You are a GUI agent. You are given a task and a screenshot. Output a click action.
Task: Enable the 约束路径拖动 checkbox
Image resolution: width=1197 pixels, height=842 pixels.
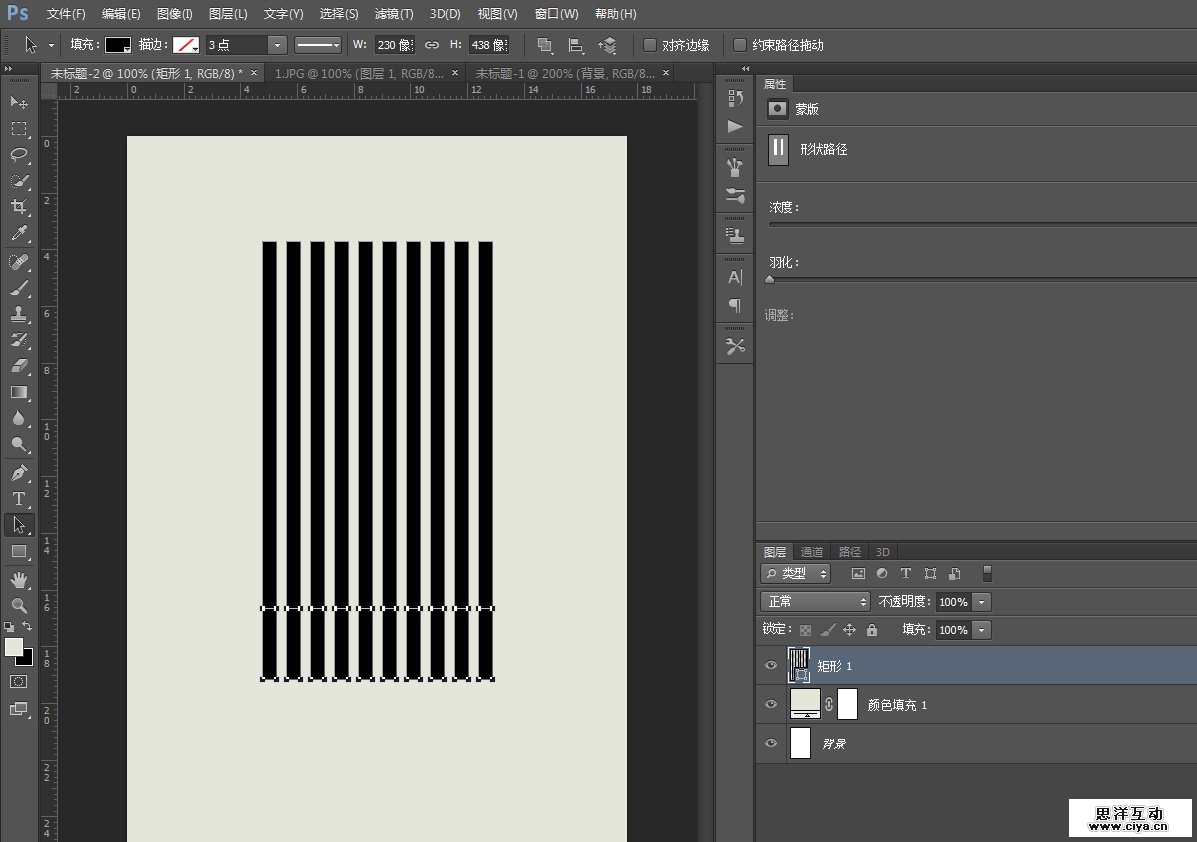[740, 45]
